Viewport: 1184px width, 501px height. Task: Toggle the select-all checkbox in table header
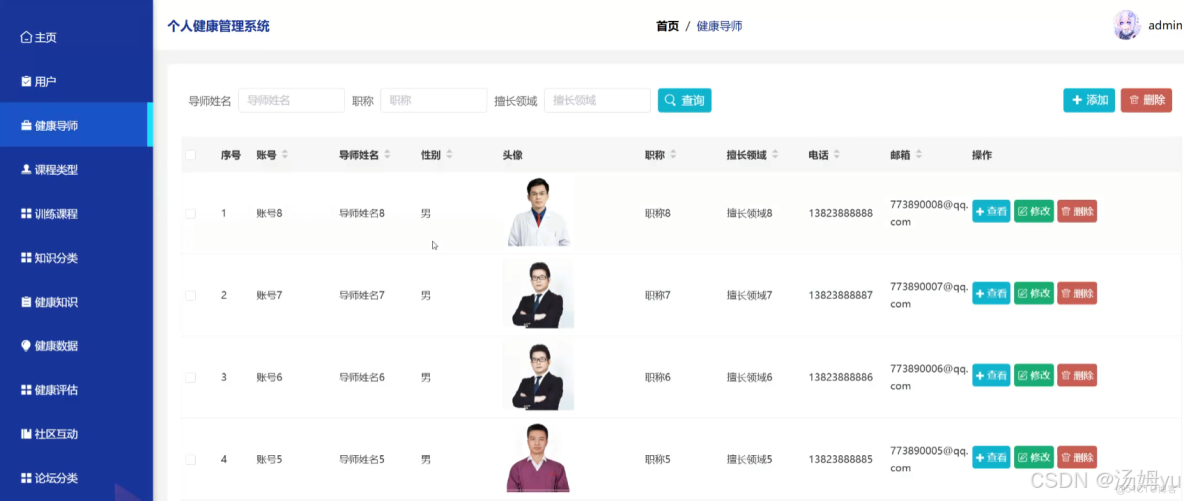(190, 155)
